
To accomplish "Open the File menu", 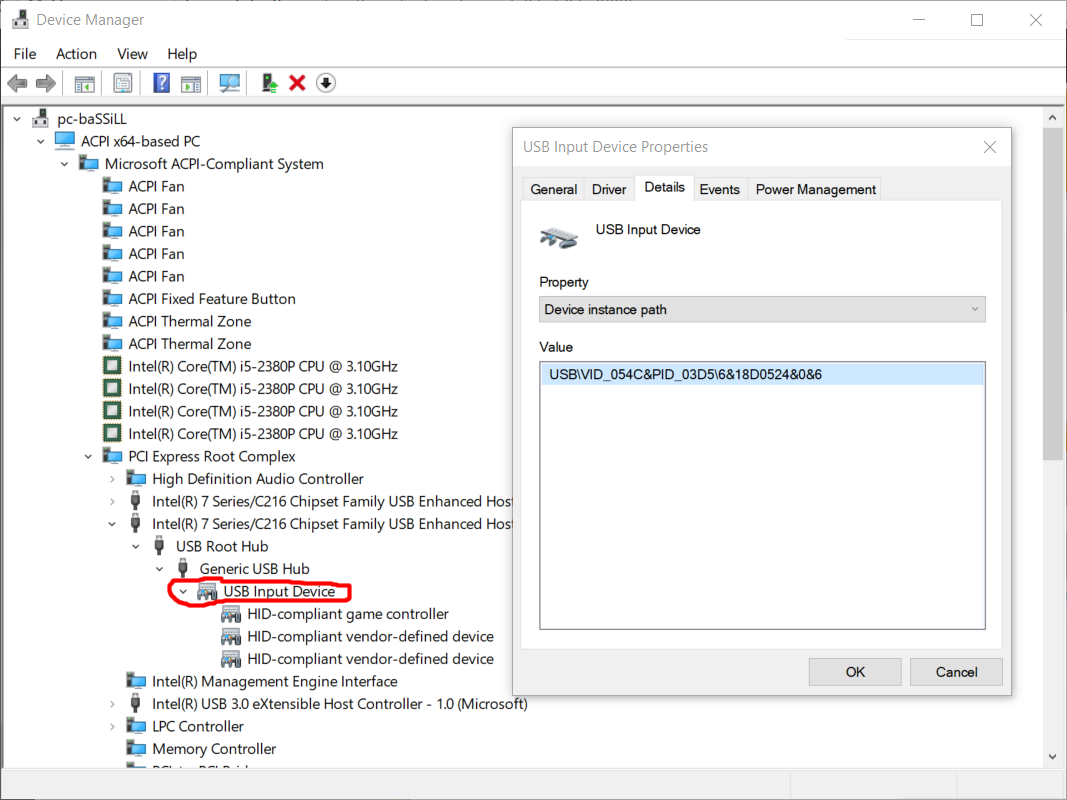I will point(25,54).
